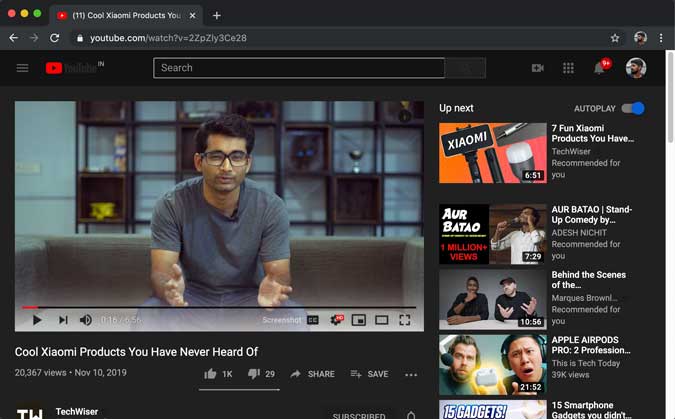Screen dimensions: 675x419
Task: Open 15 Gadgets video thumbnail
Action: click(x=492, y=410)
